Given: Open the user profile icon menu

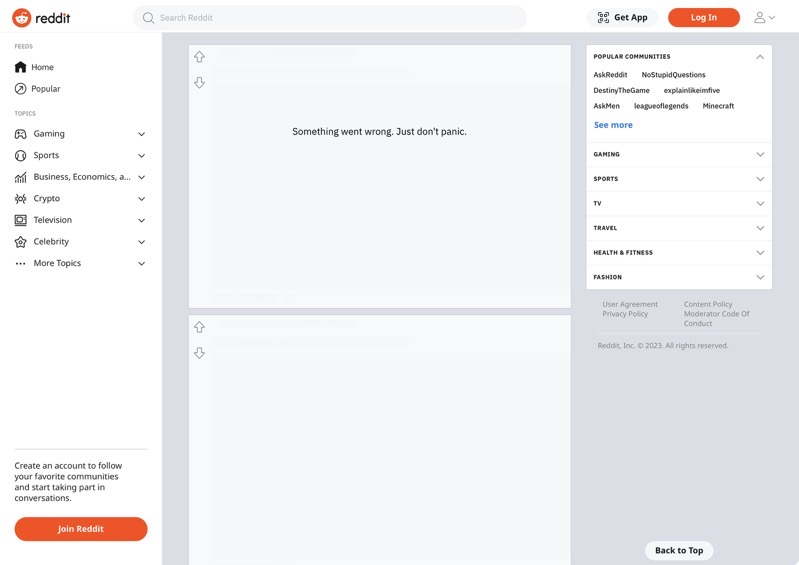Looking at the screenshot, I should [x=764, y=17].
